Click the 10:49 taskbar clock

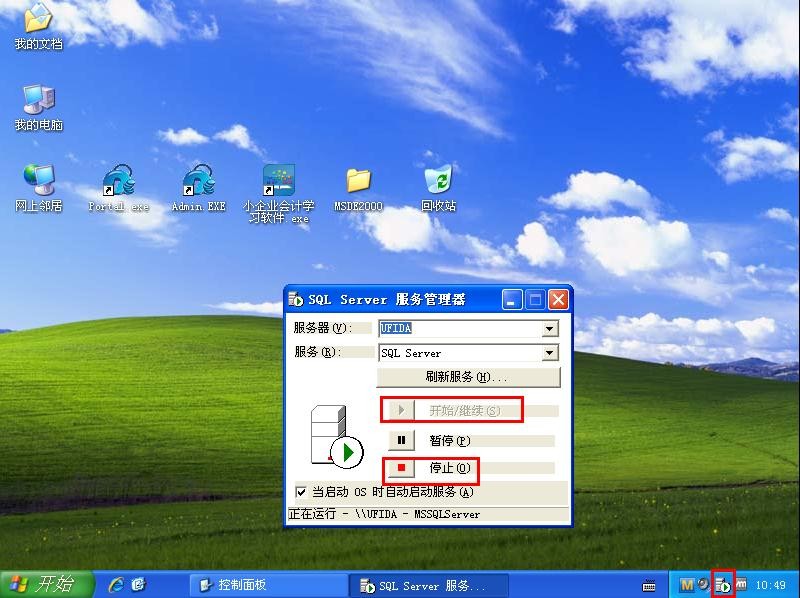click(770, 585)
